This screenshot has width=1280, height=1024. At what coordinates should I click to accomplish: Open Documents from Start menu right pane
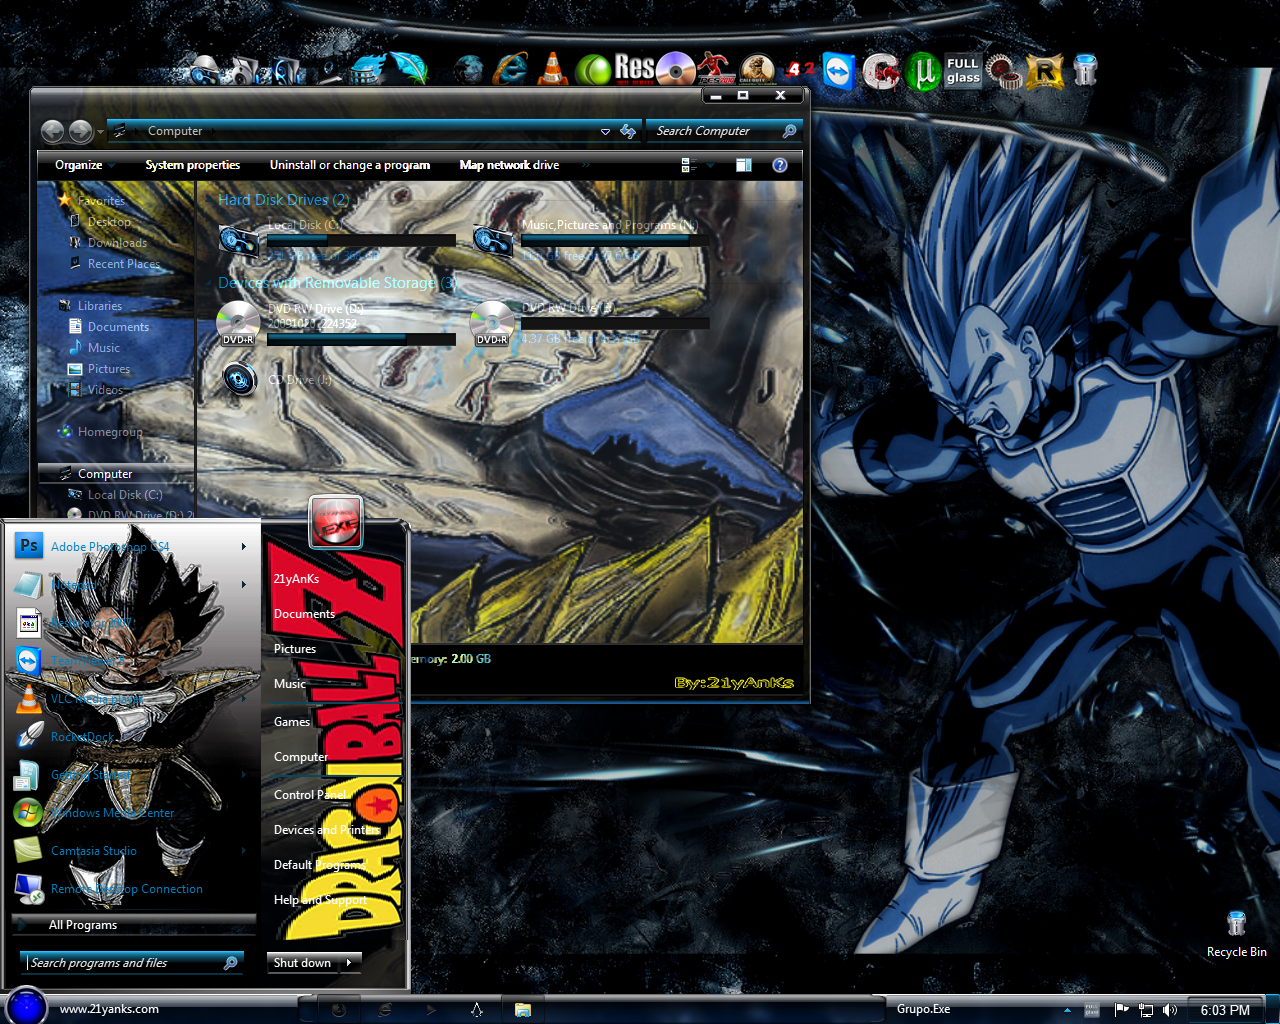pyautogui.click(x=304, y=614)
